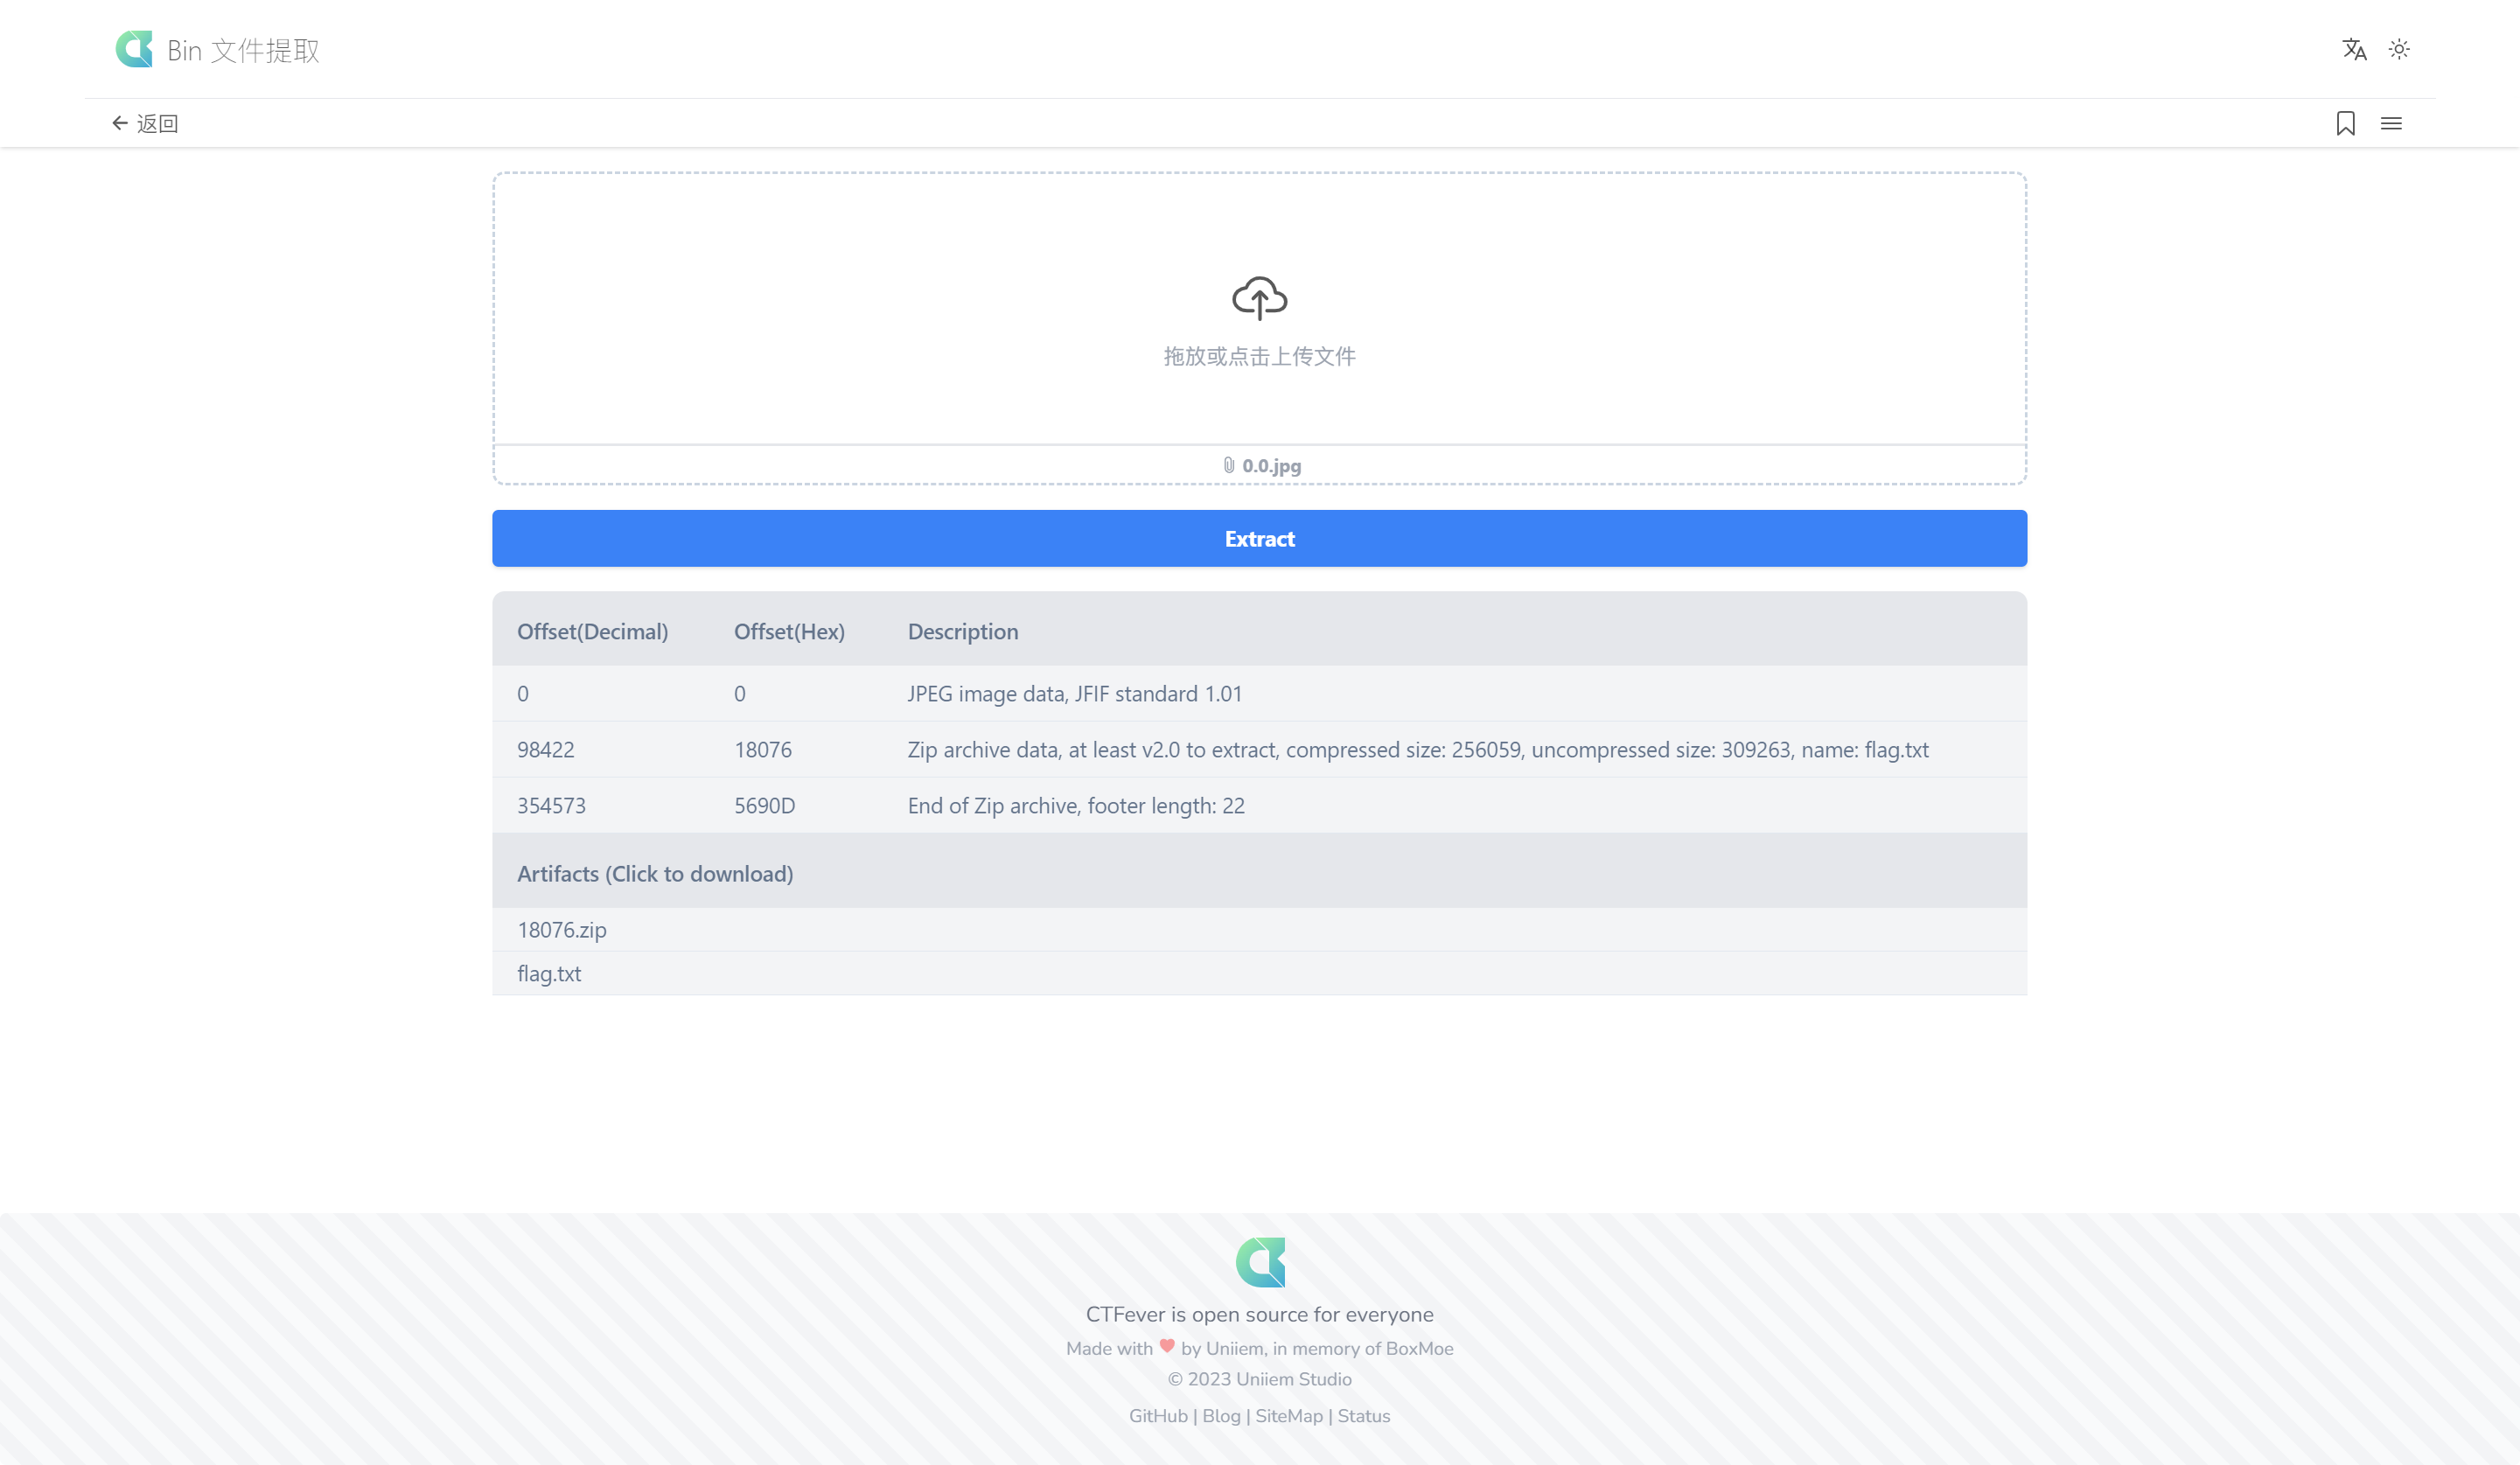
Task: Download the flag.txt artifact
Action: (548, 973)
